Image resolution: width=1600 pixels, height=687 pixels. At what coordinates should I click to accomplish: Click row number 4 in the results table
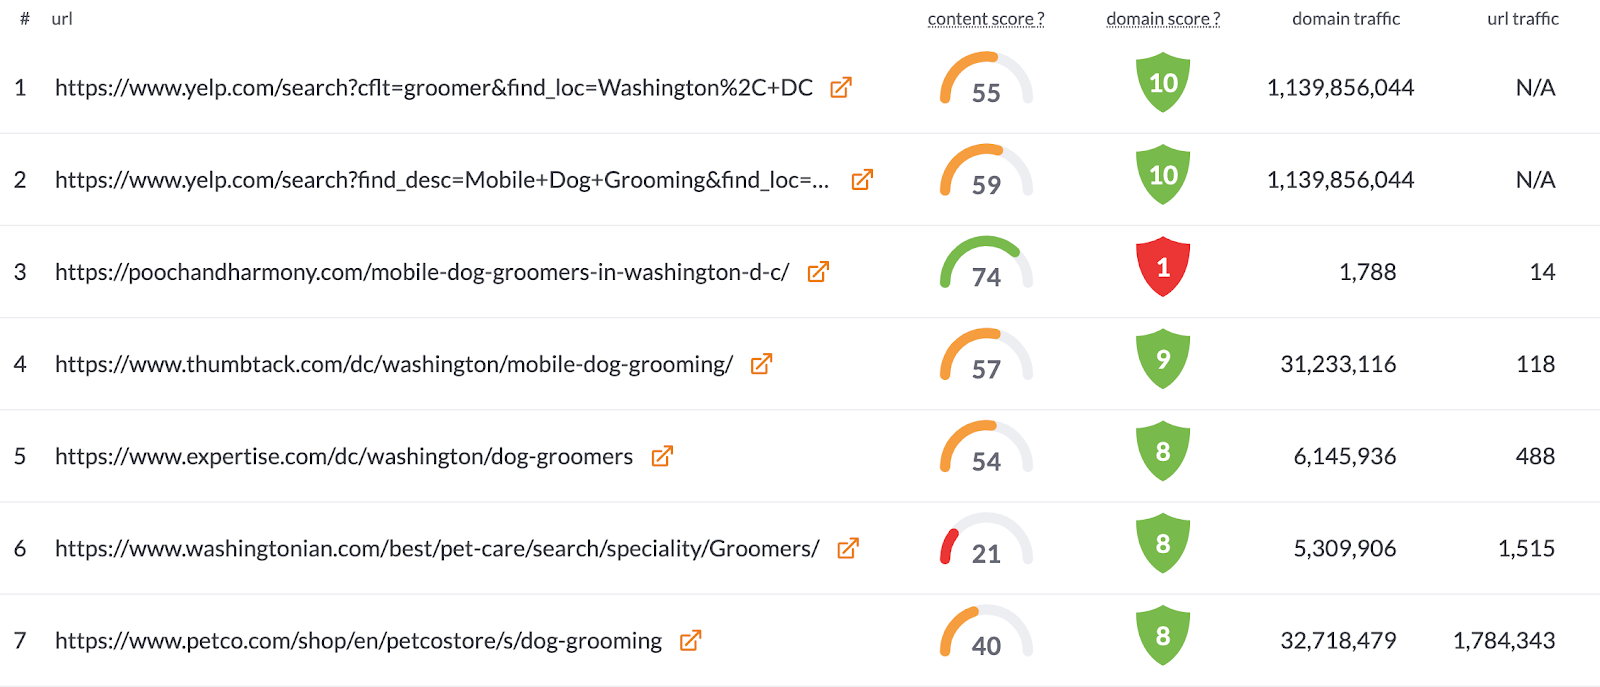20,364
